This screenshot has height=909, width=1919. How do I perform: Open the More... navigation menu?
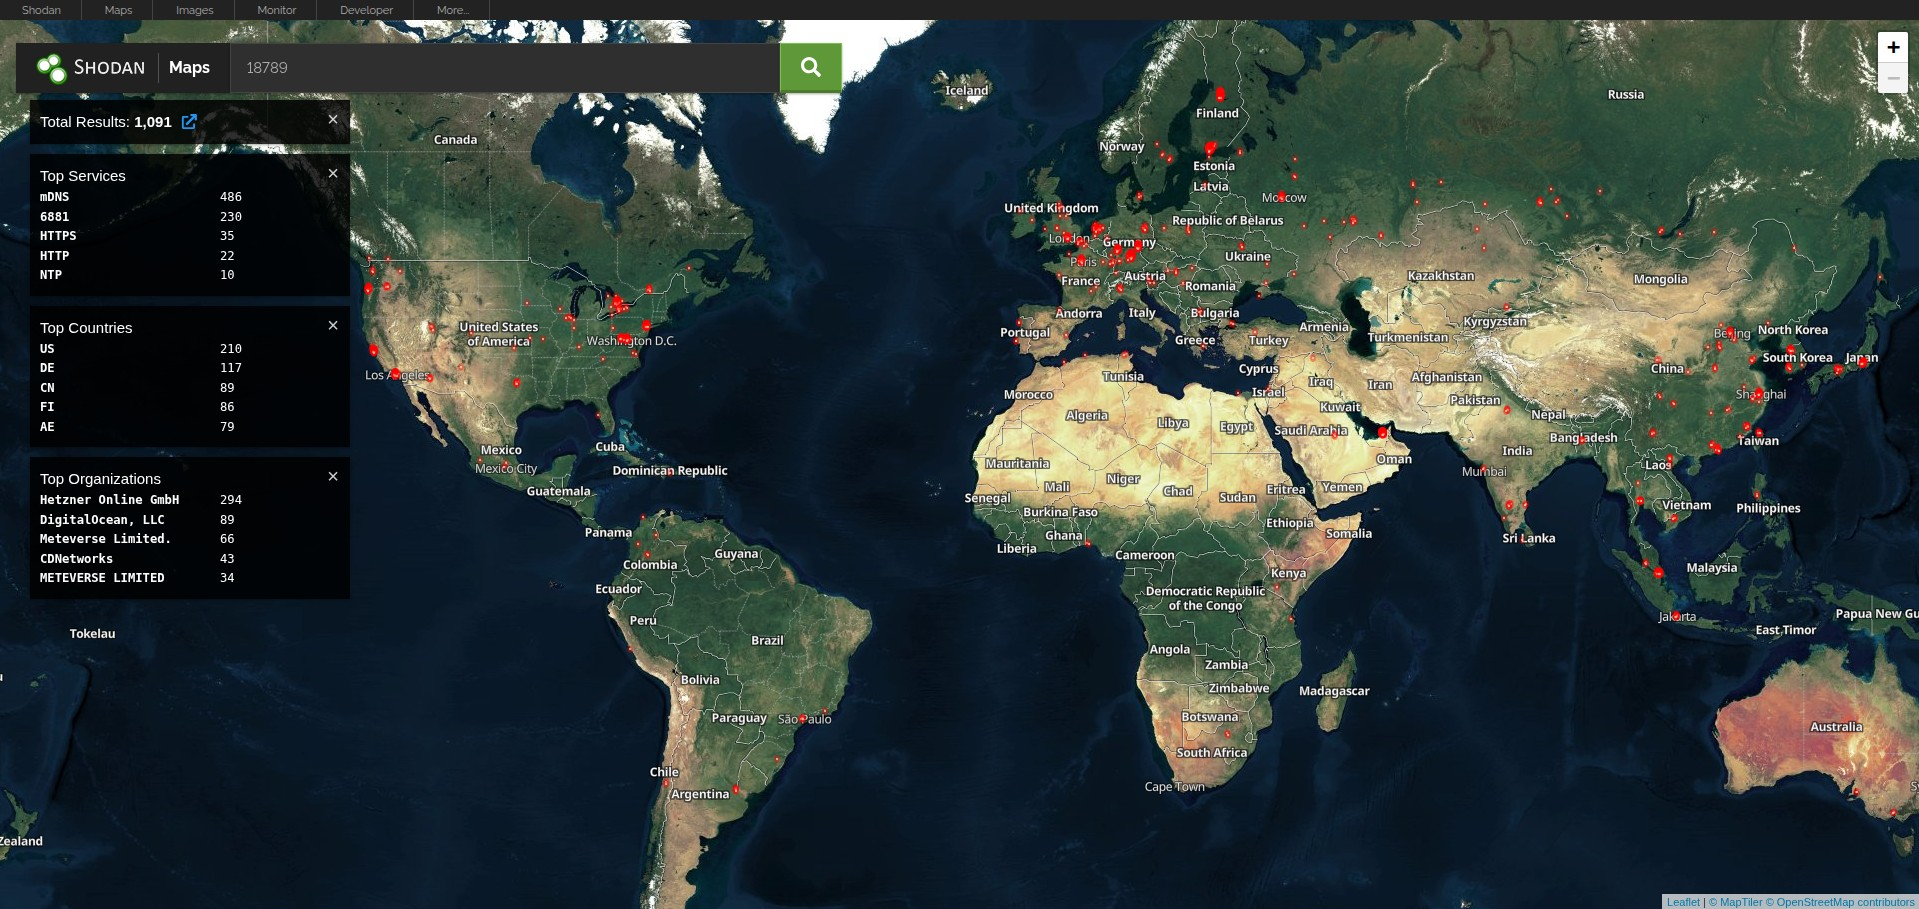tap(451, 9)
